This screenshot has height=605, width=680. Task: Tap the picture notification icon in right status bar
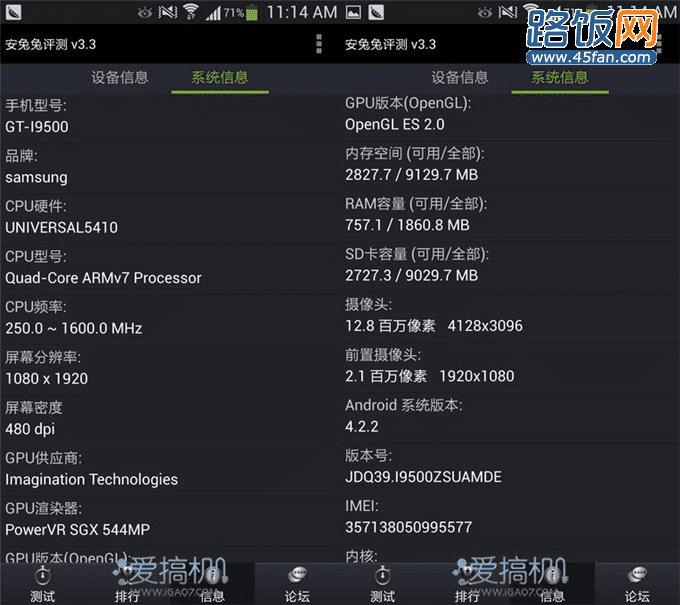(x=353, y=13)
